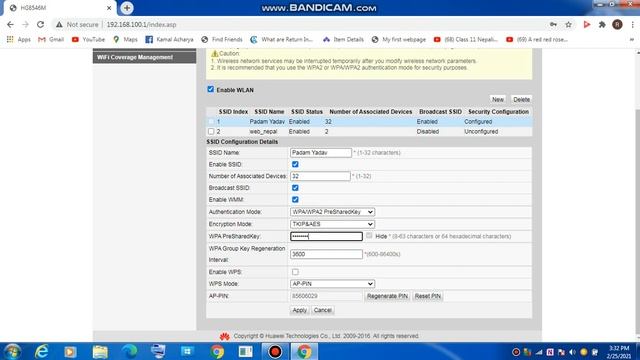Viewport: 640px width, 360px height.
Task: Open the Kamal Acharya Facebook bookmark
Action: click(169, 40)
